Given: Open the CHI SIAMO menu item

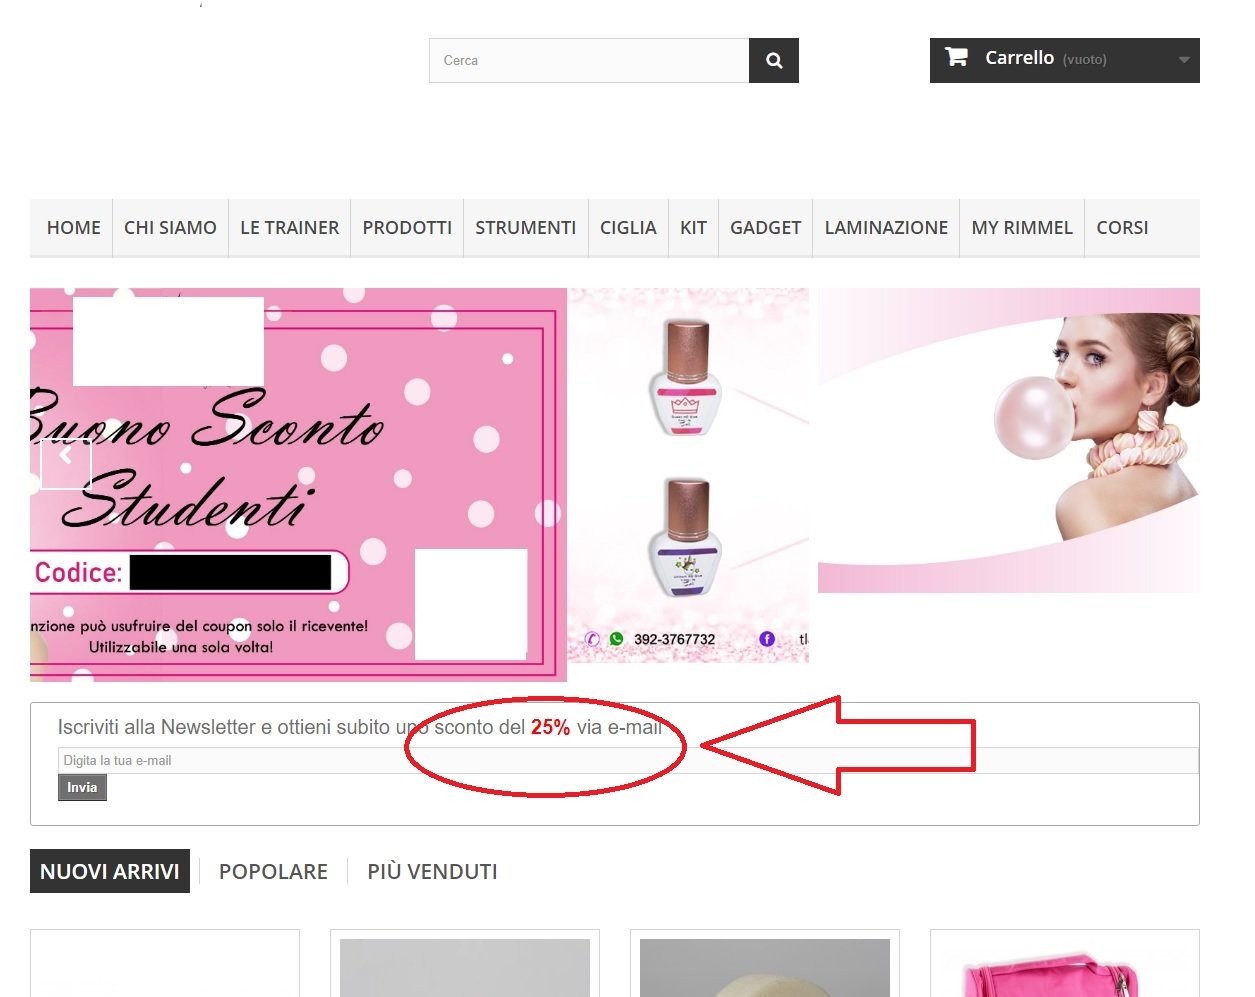Looking at the screenshot, I should pyautogui.click(x=170, y=228).
